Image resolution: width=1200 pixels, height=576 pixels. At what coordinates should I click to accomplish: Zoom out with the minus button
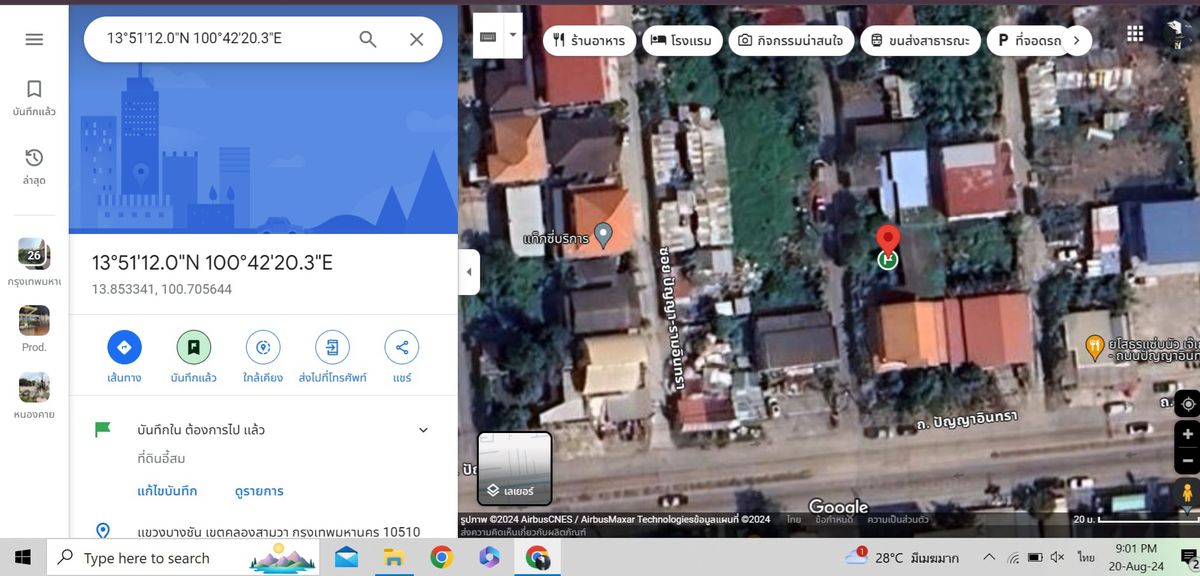(1188, 461)
